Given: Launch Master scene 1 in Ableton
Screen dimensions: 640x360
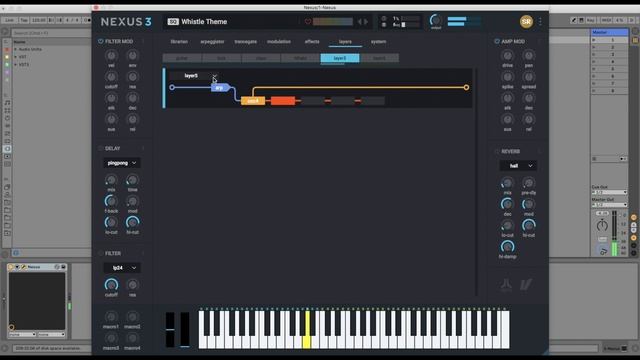Looking at the screenshot, I should (x=594, y=40).
